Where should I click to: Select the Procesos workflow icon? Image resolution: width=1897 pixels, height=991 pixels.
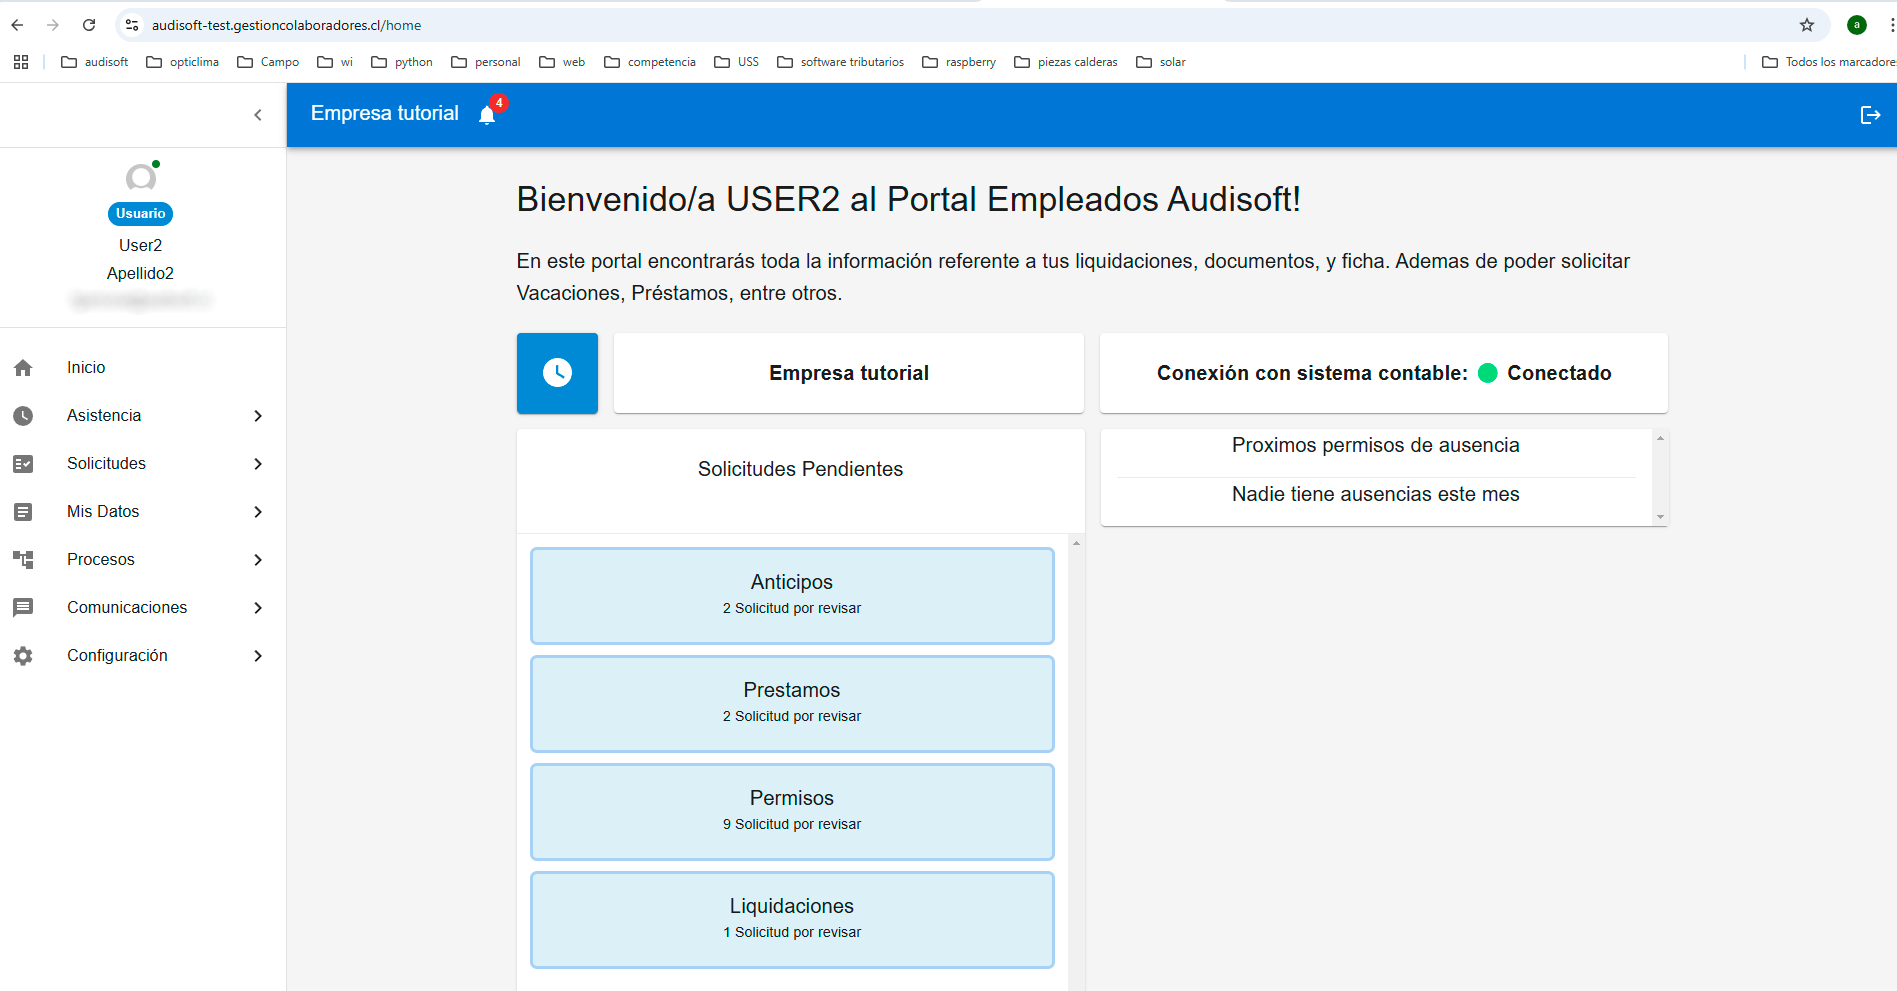click(24, 559)
